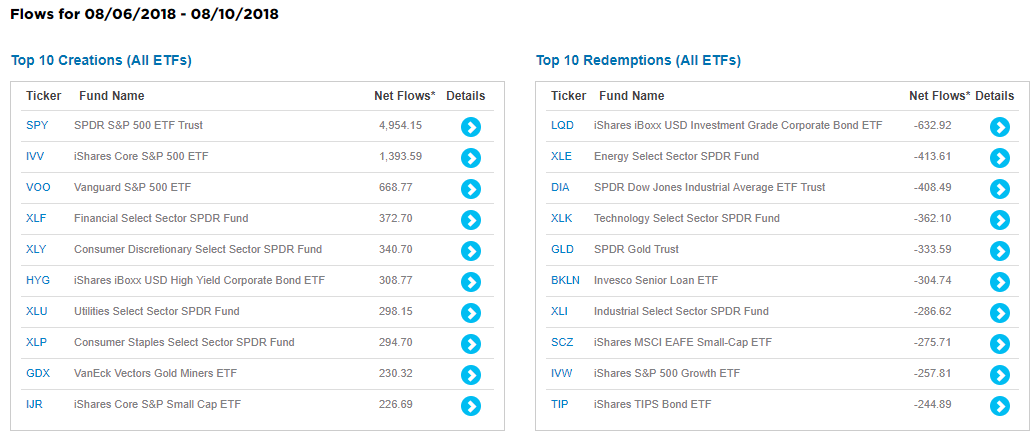Open details arrow for XLI row
The height and width of the screenshot is (439, 1032).
coord(1000,313)
